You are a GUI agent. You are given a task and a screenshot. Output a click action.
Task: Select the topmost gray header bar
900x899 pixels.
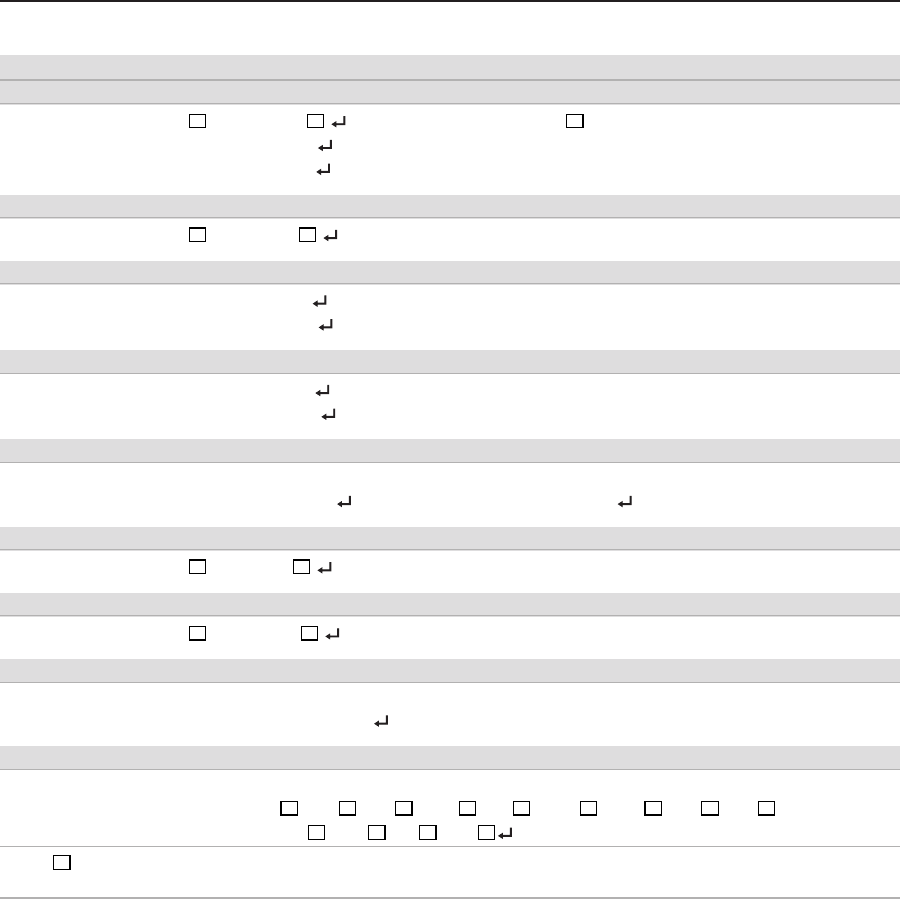click(x=450, y=67)
